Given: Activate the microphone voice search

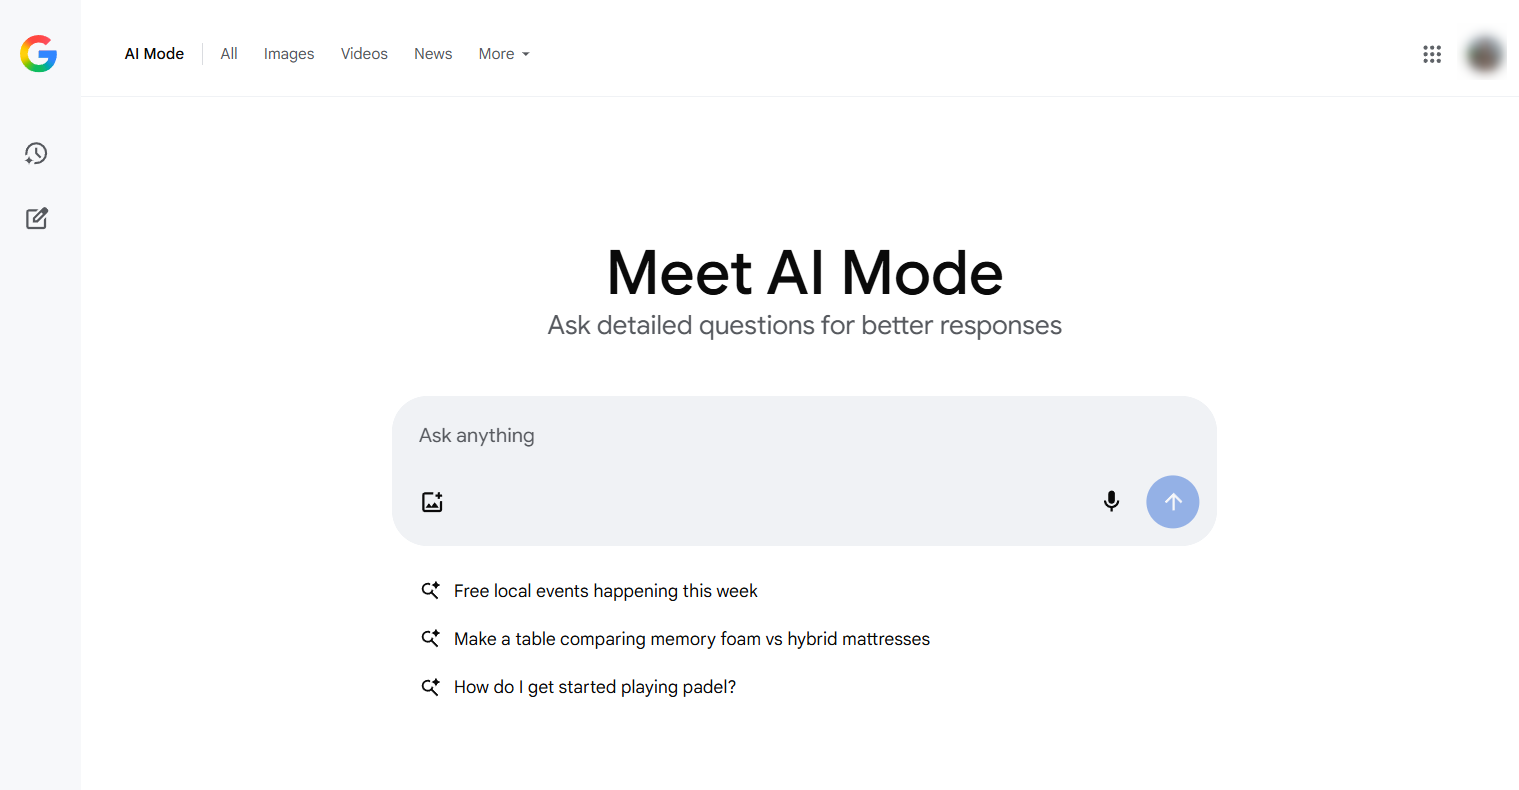Looking at the screenshot, I should tap(1111, 501).
